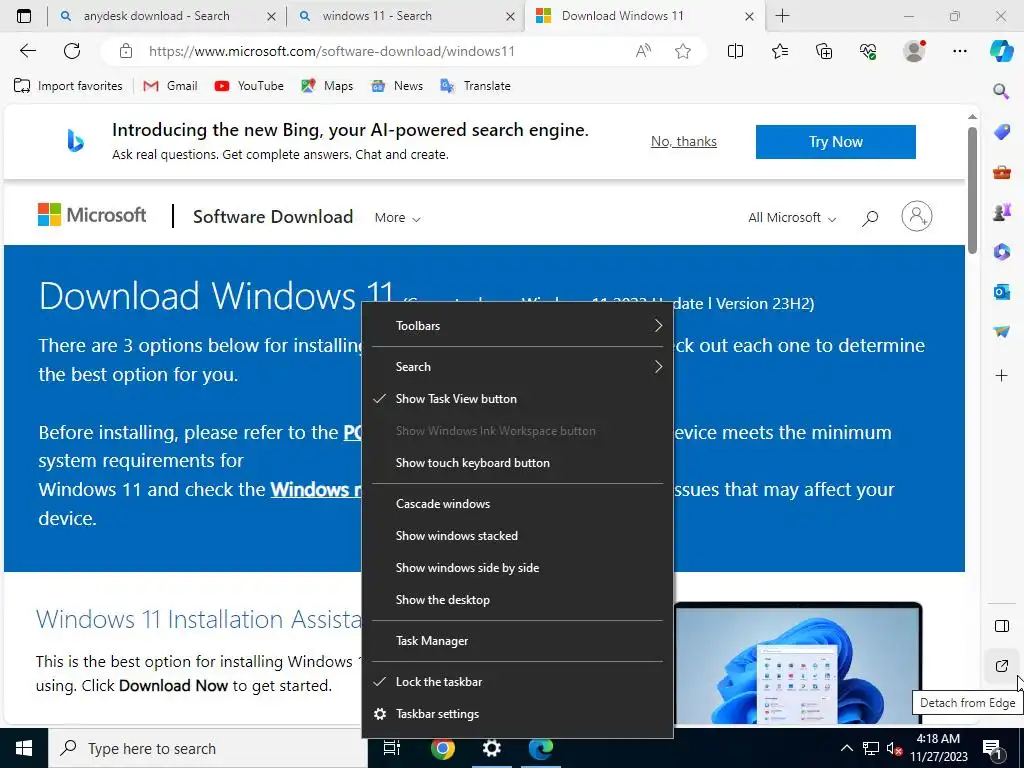The width and height of the screenshot is (1024, 768).
Task: Go back with the browser back arrow
Action: [27, 51]
